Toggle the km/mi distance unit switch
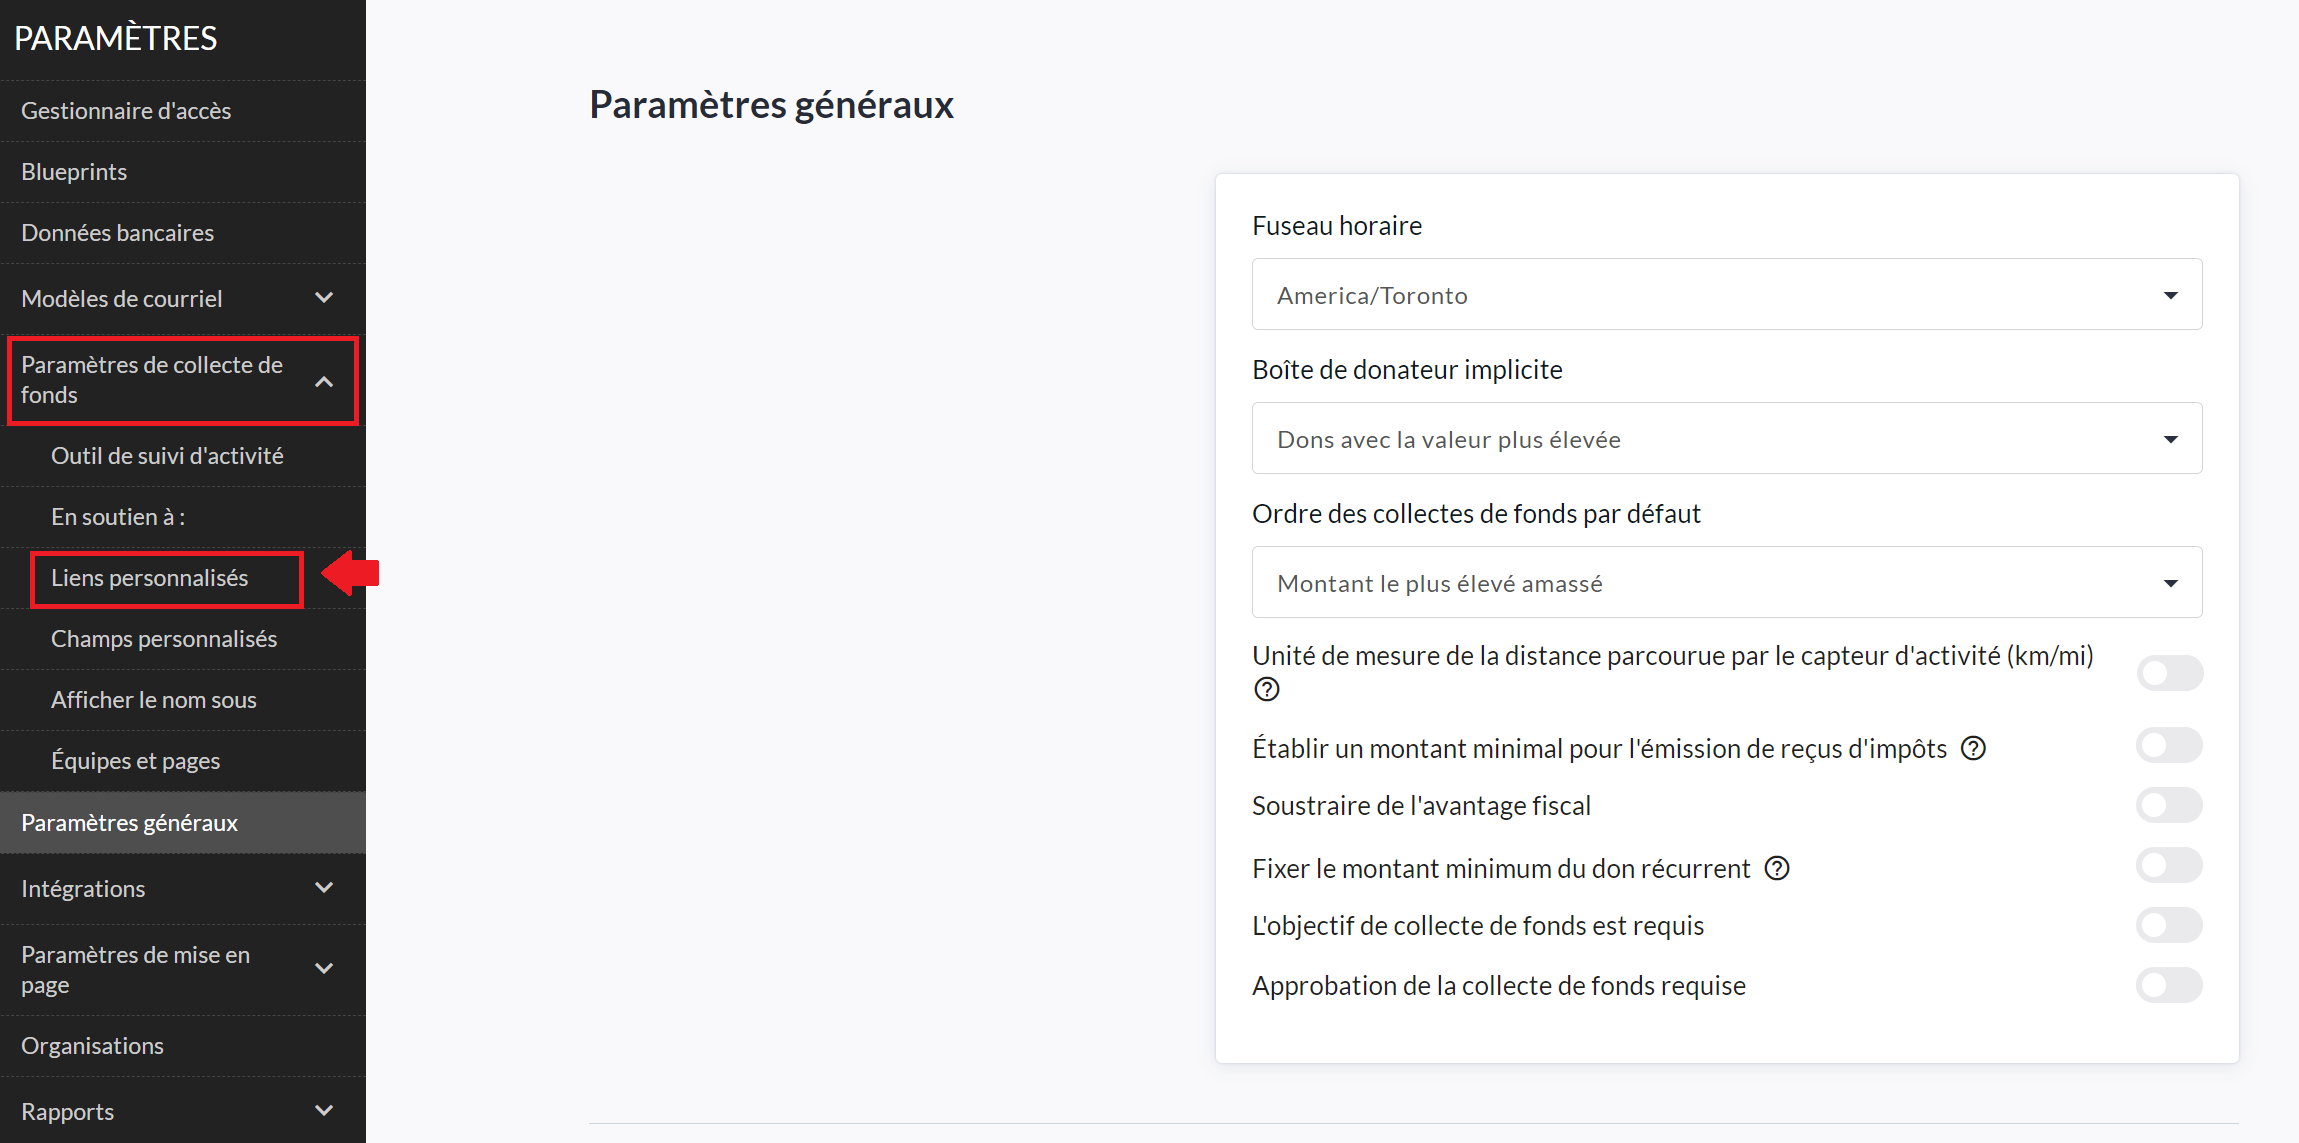The image size is (2299, 1143). [2168, 672]
